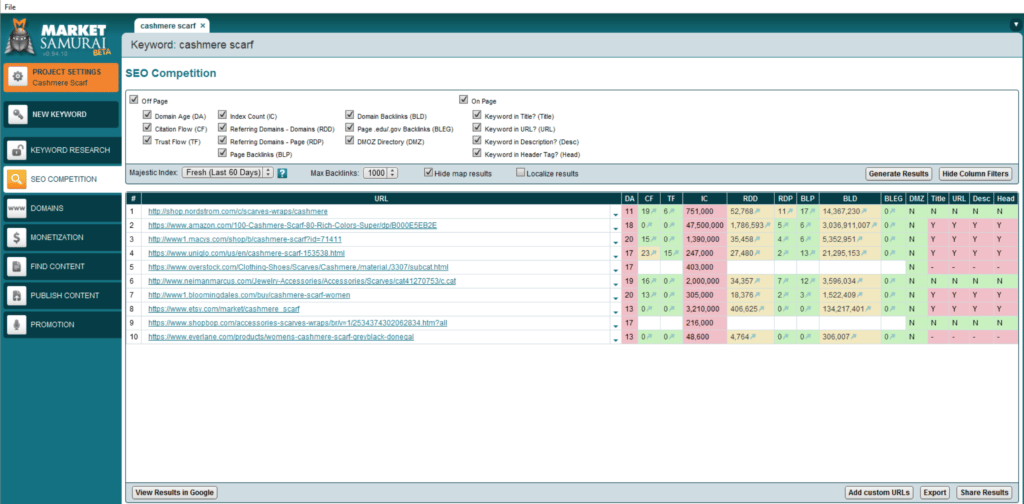The width and height of the screenshot is (1024, 504).
Task: Click arrow icon next to Uniqlo TF value 15
Action: 675,254
